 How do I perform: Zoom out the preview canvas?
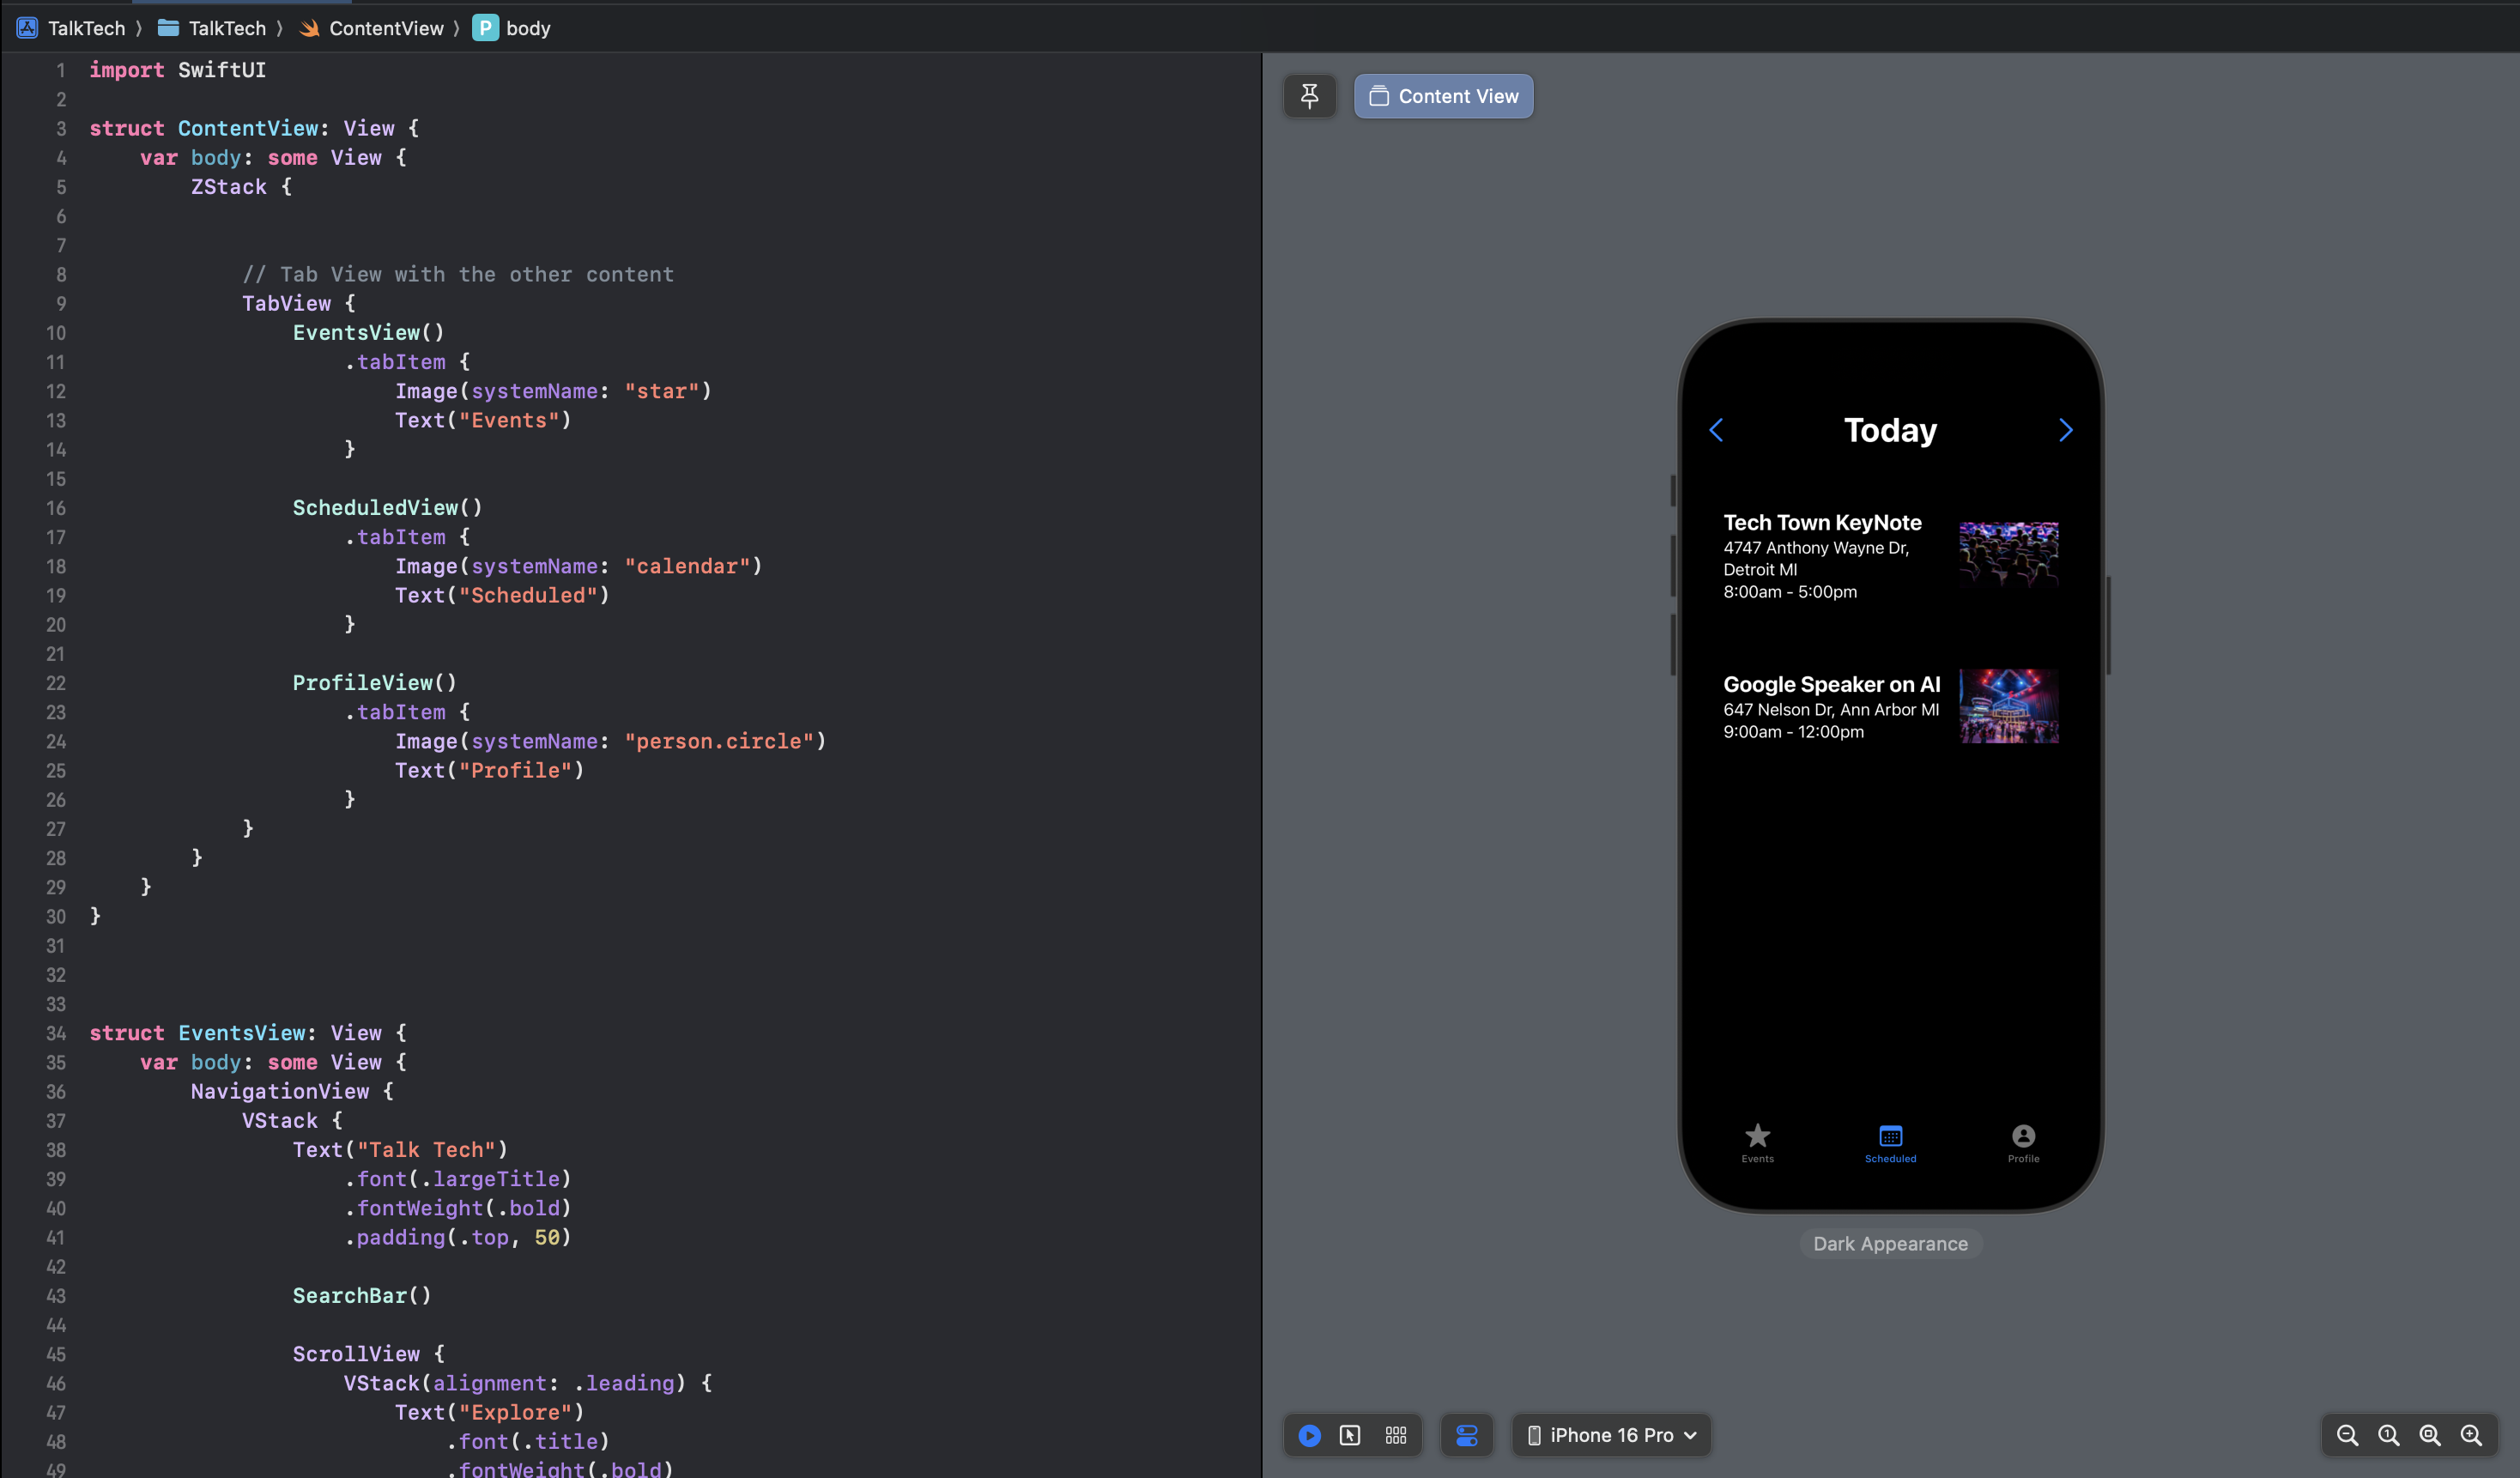[2347, 1435]
